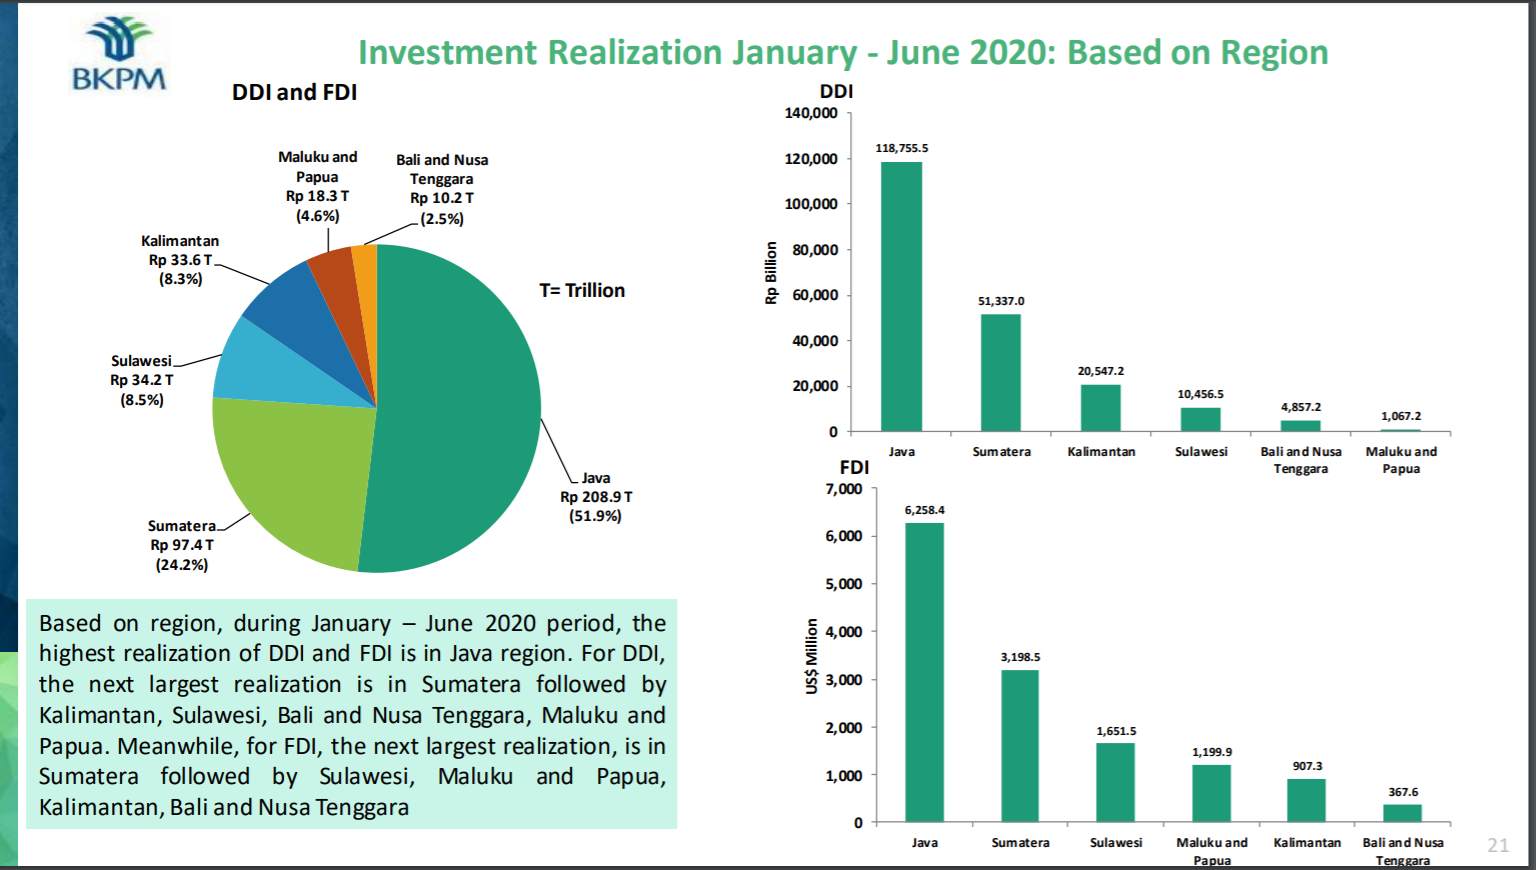This screenshot has width=1536, height=870.
Task: Select the Maluku and Papua FDI bar
Action: [1211, 794]
